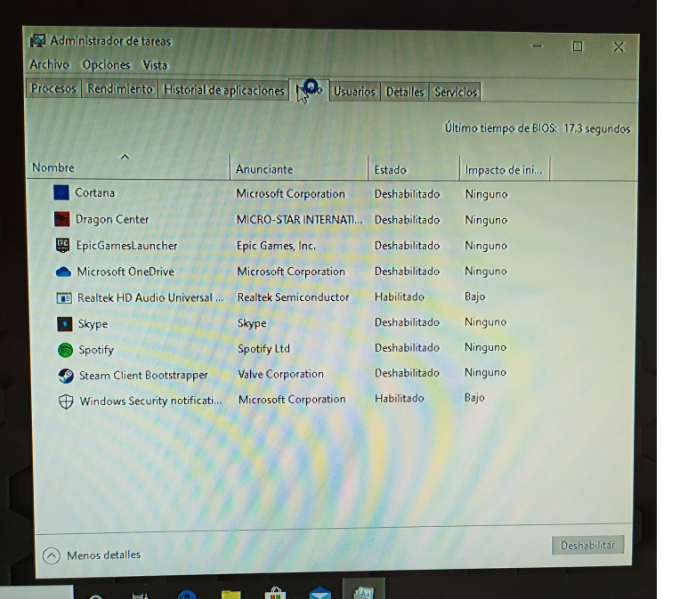674x599 pixels.
Task: Click the Skype app icon
Action: tap(64, 324)
